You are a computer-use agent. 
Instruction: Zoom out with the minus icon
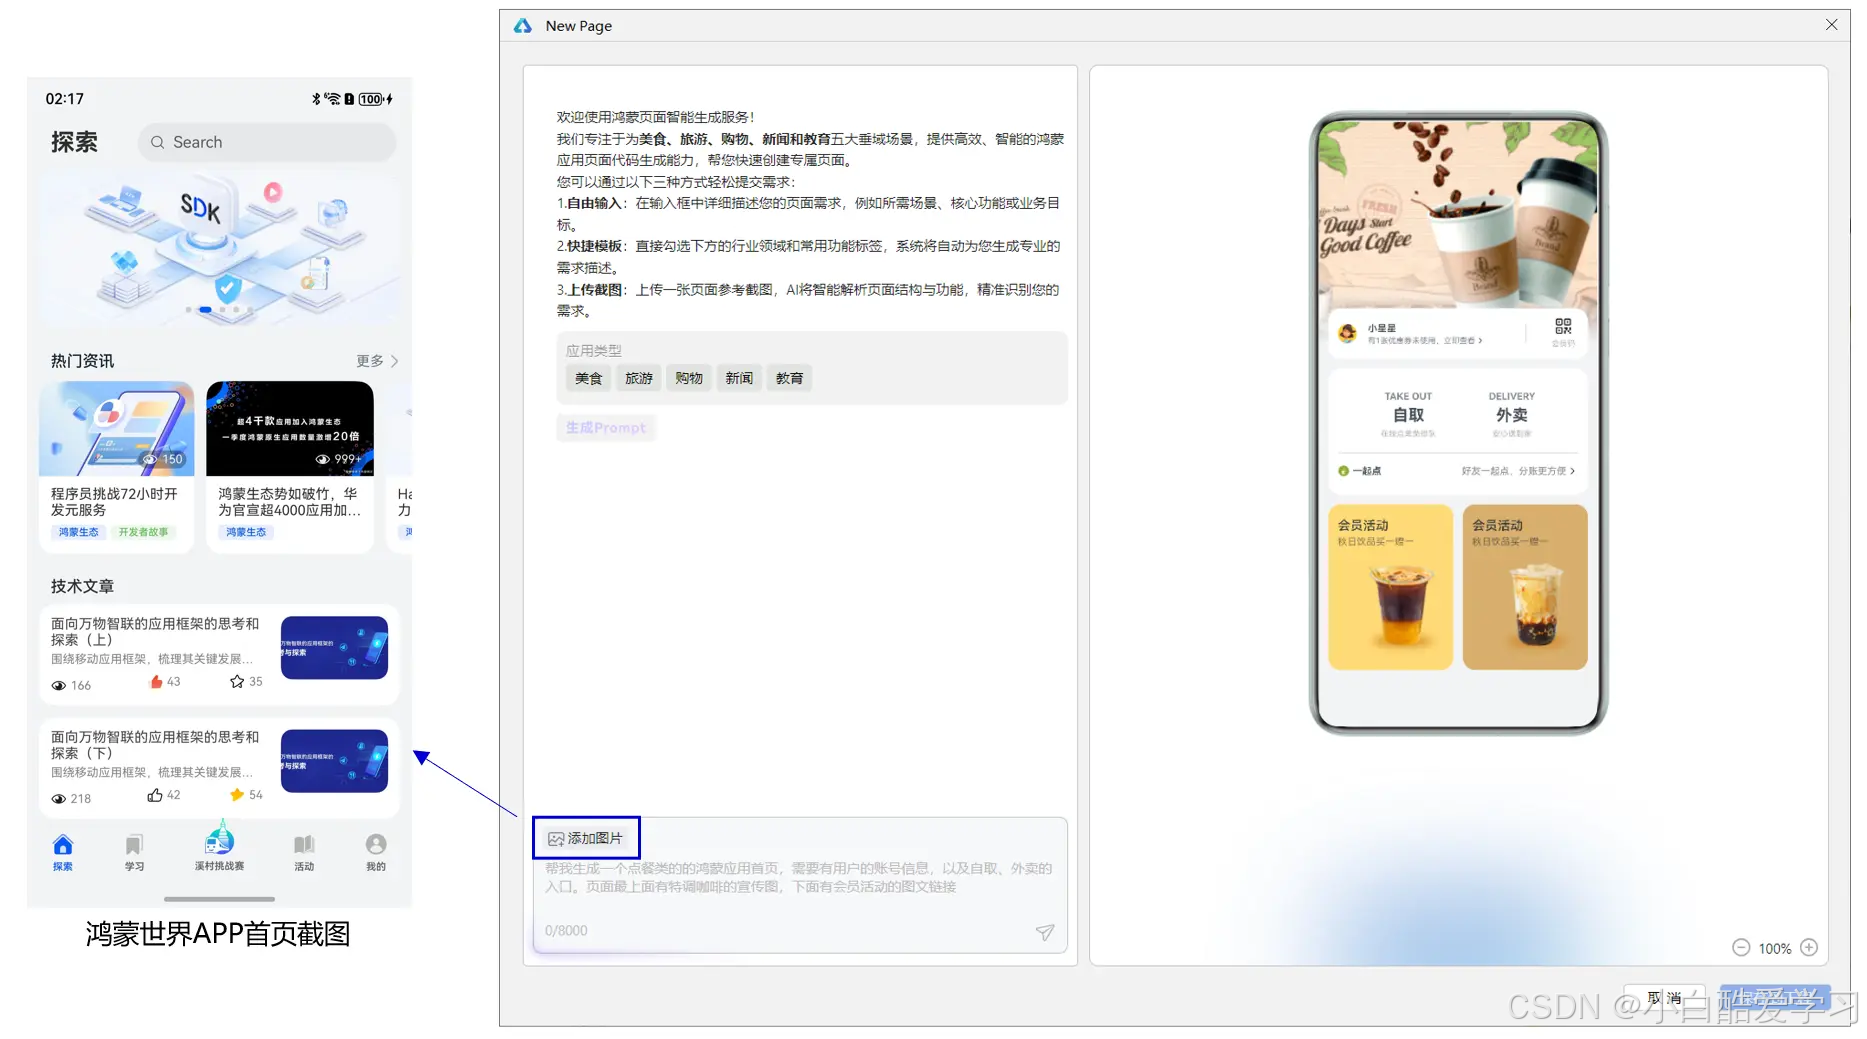click(1741, 948)
